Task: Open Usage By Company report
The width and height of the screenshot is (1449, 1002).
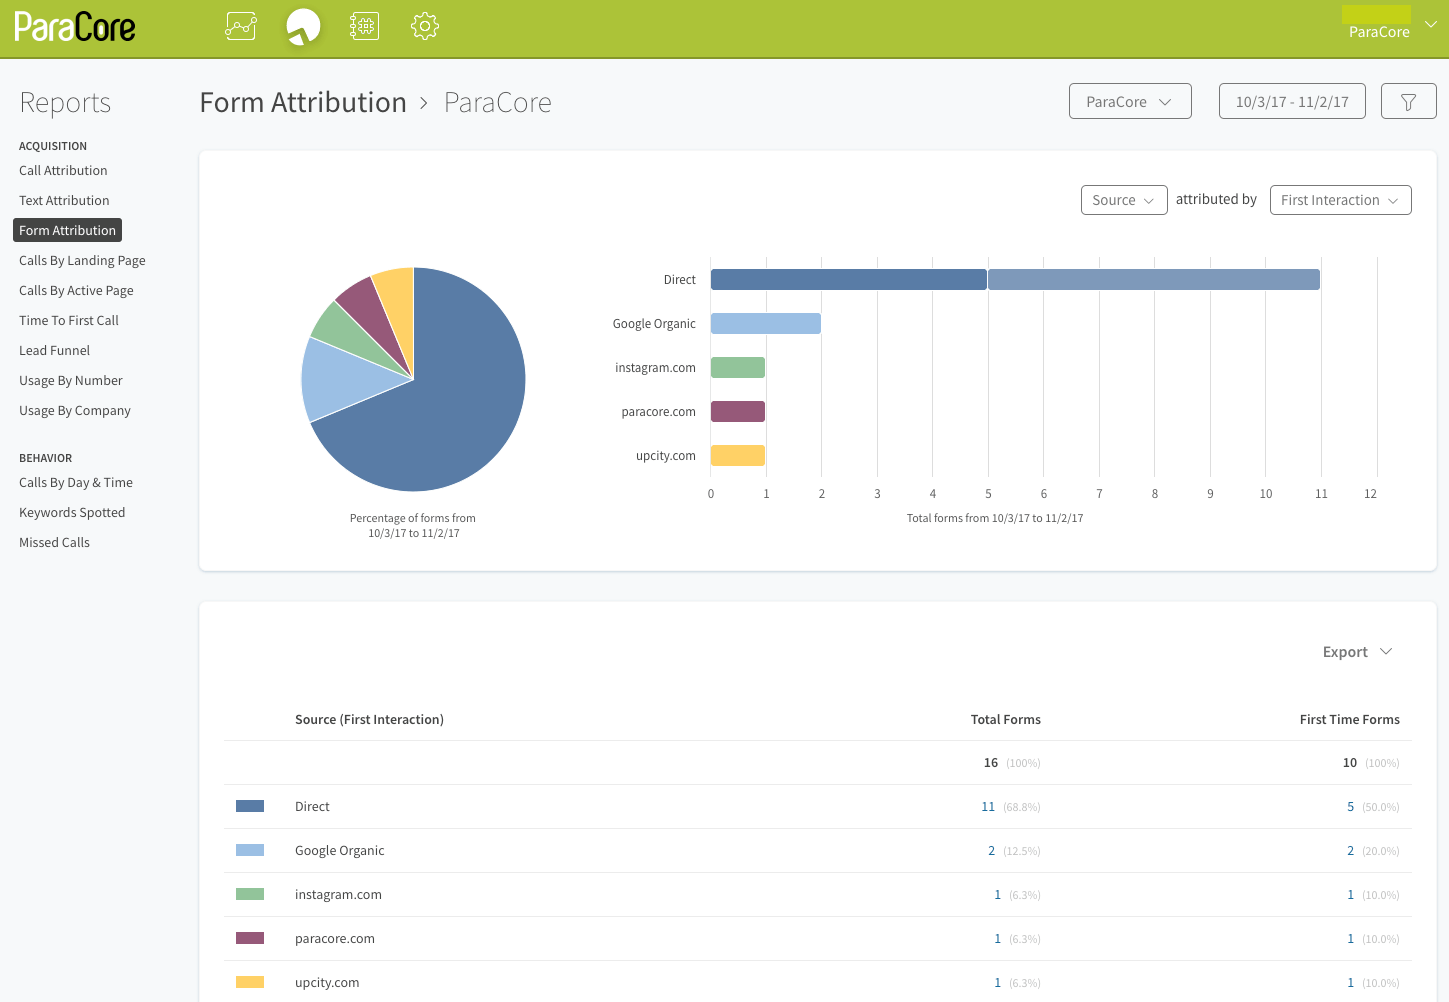Action: click(75, 410)
